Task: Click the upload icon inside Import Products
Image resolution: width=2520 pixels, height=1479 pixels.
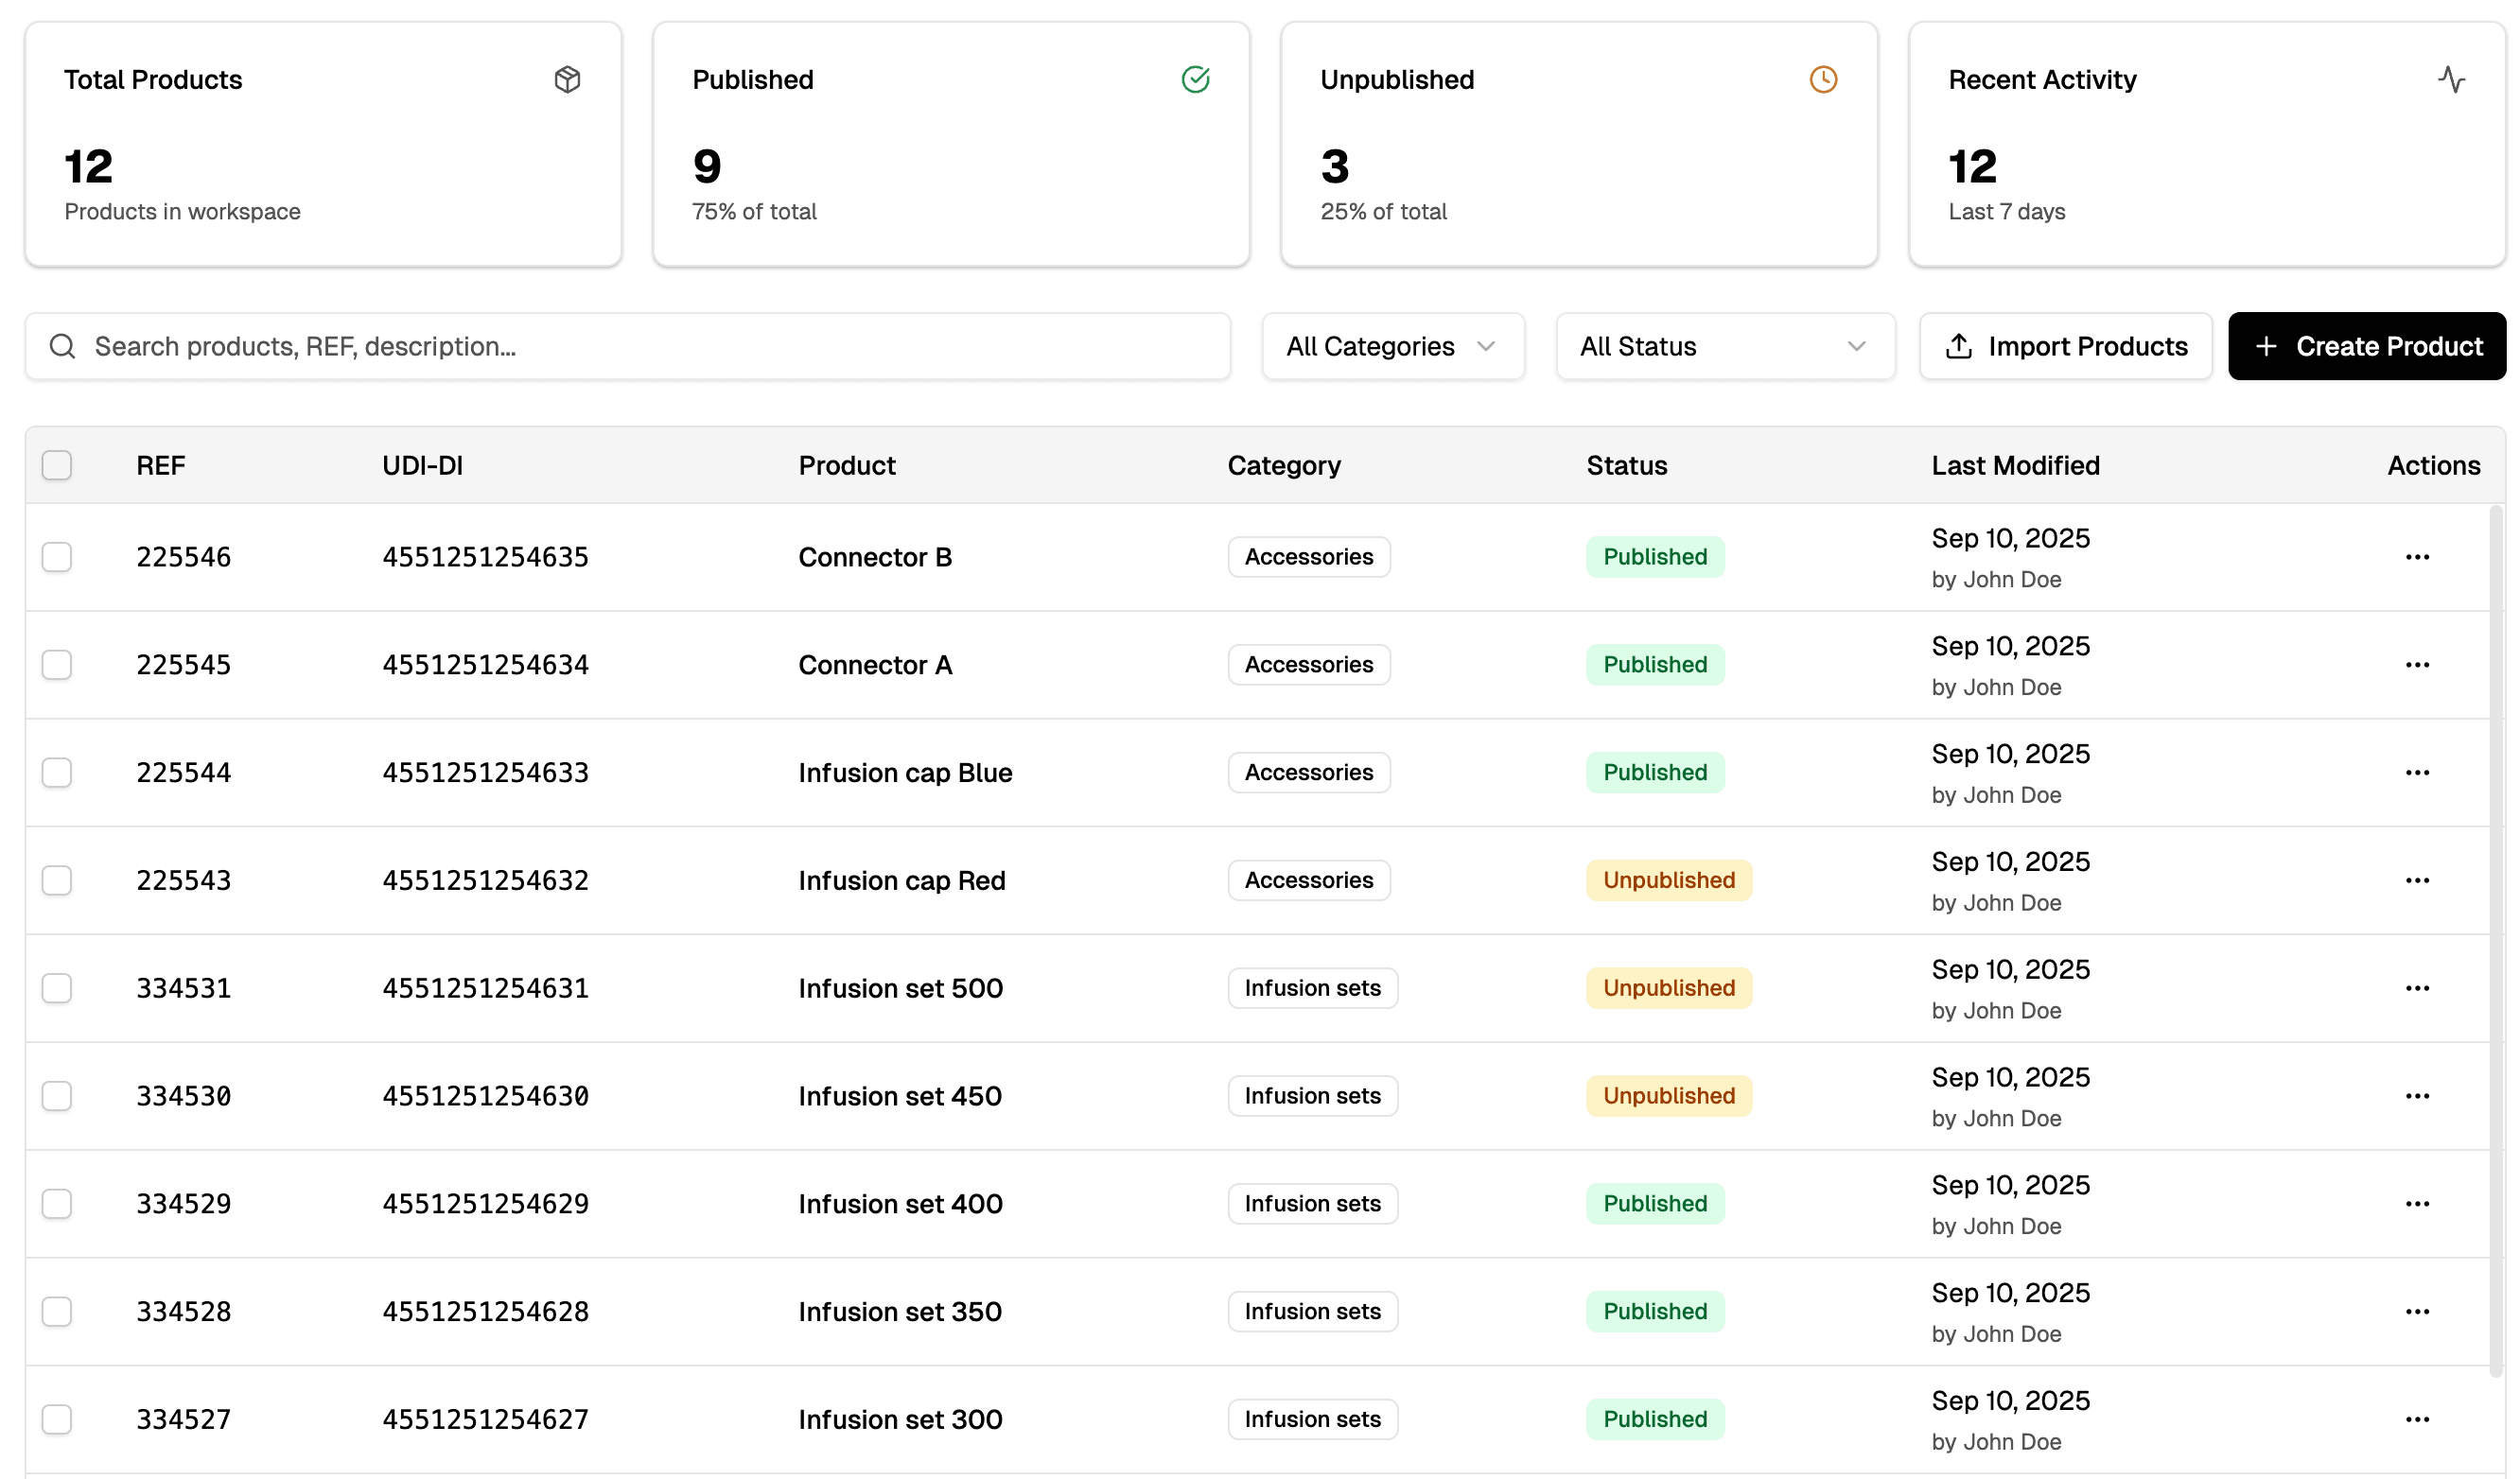Action: [1959, 346]
